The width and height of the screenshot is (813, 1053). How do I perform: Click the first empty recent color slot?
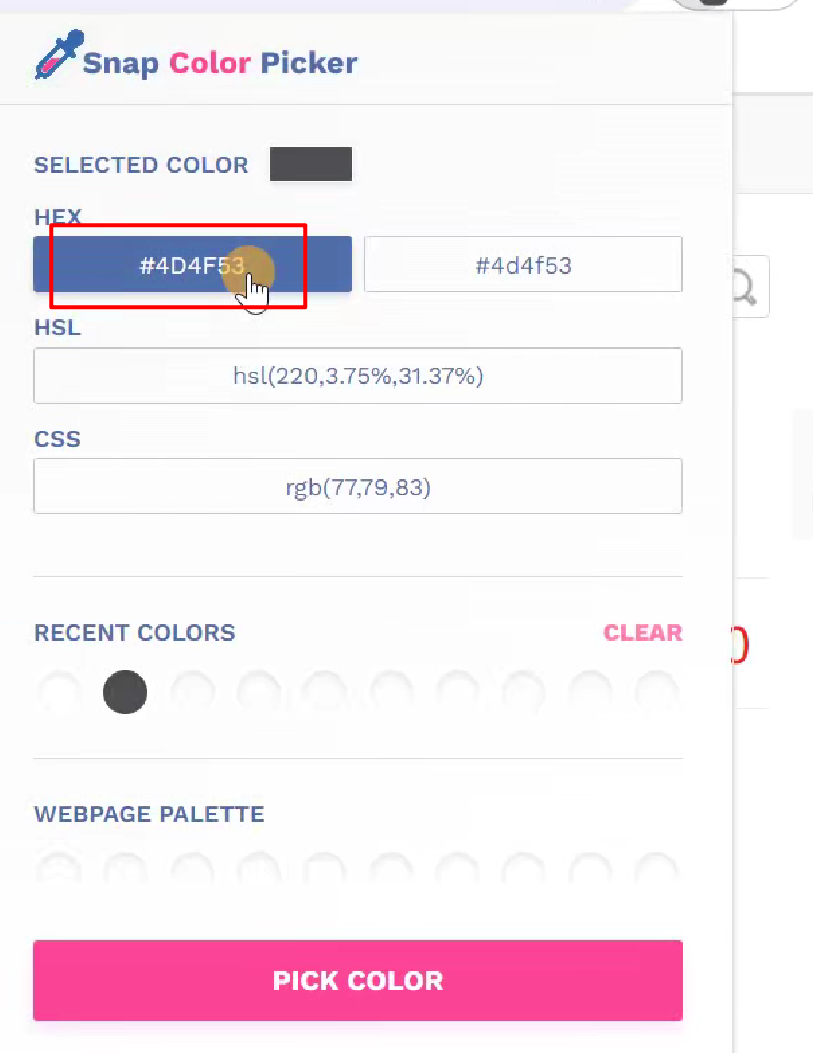(59, 692)
